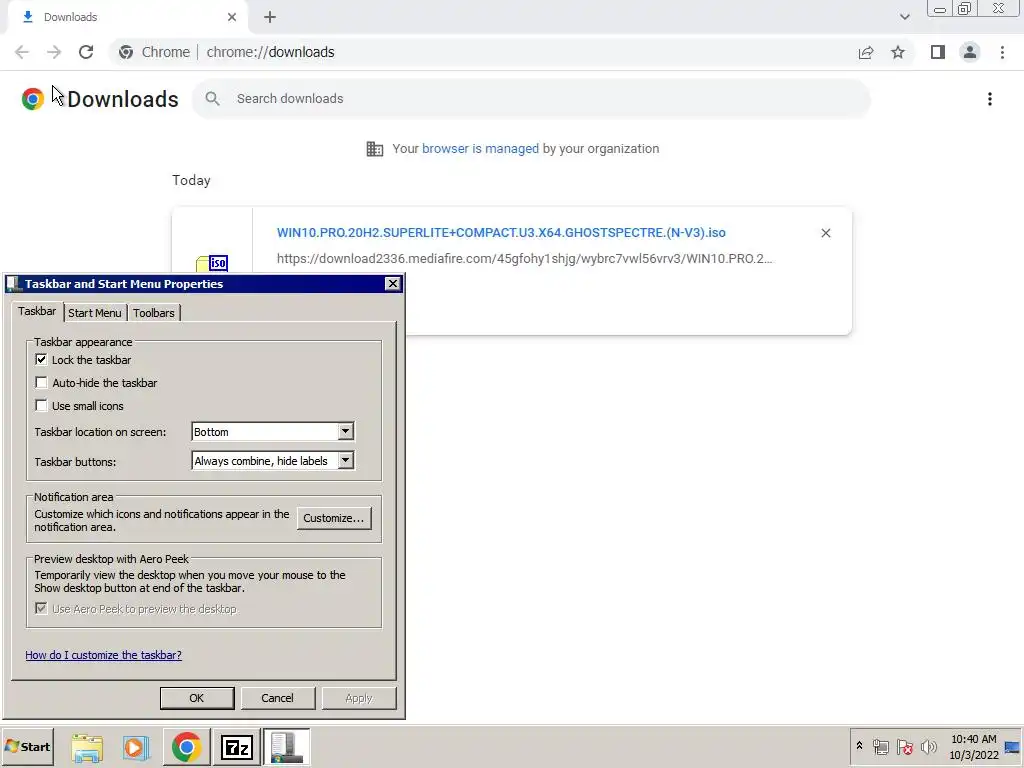Open the tab search chevron
Image resolution: width=1024 pixels, height=768 pixels.
pos(904,17)
